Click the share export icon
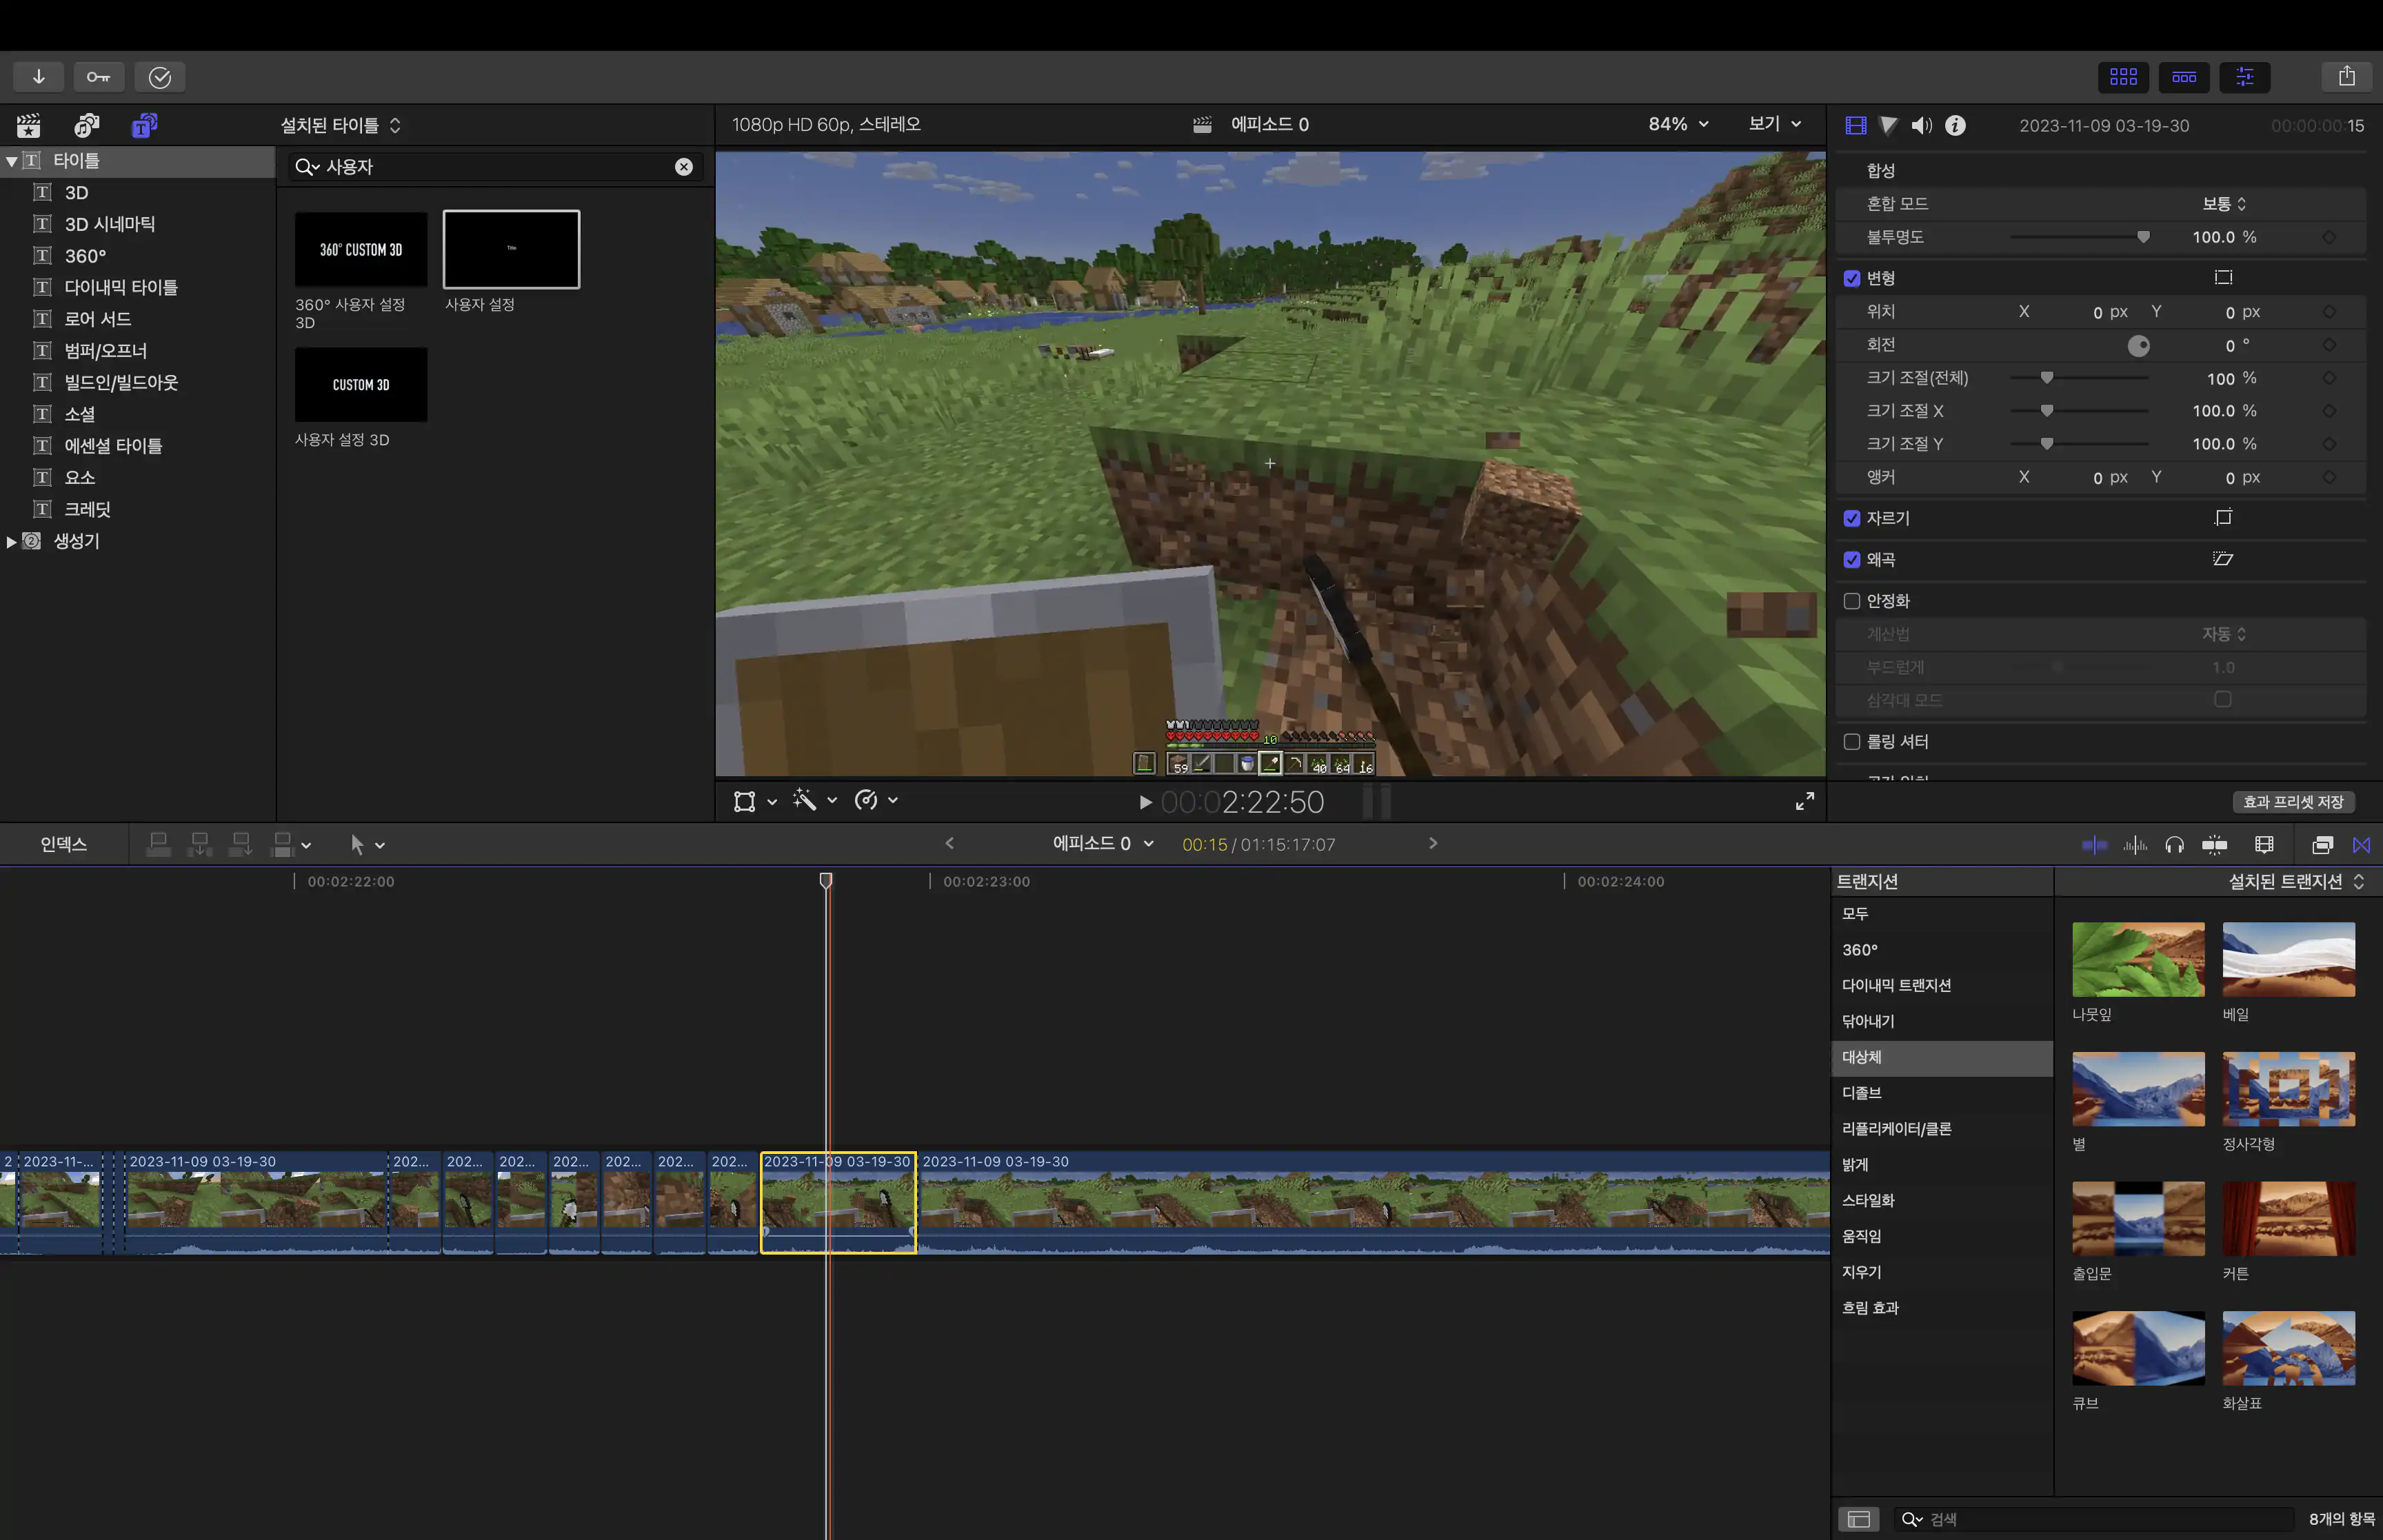 coord(2346,77)
